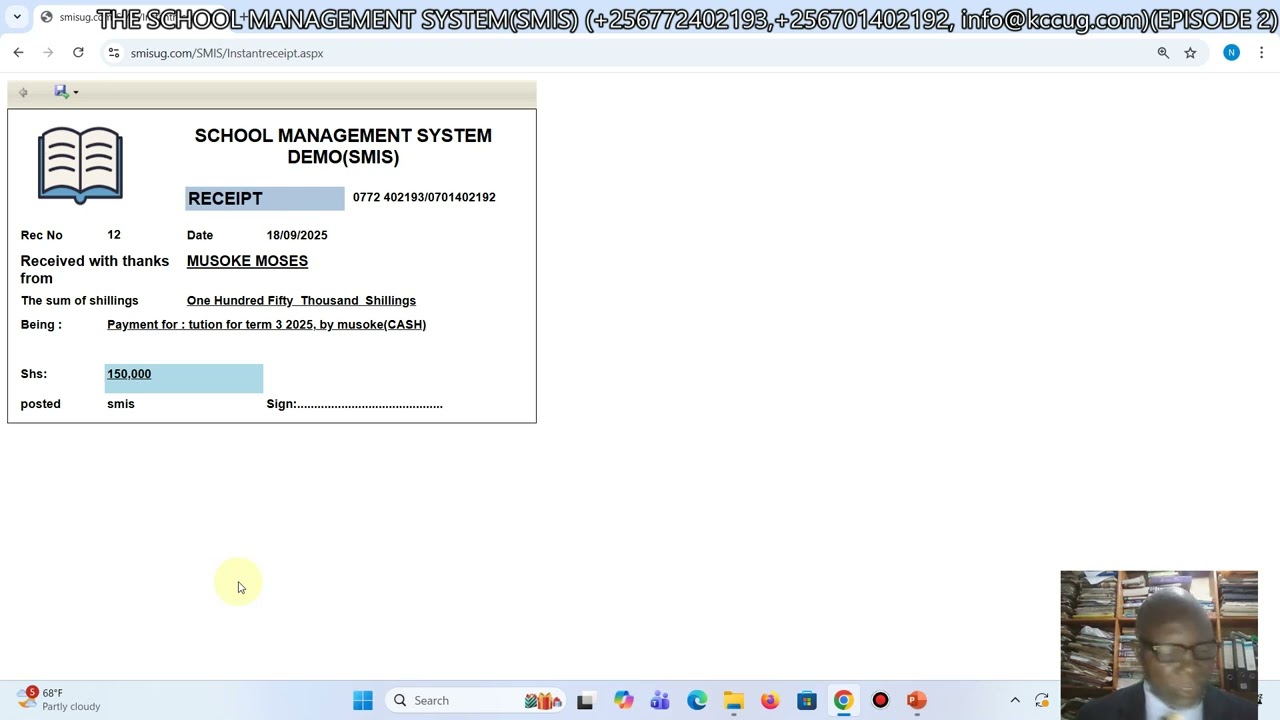Click phone number 0772 402193/0701402192
The height and width of the screenshot is (720, 1280).
pos(424,197)
